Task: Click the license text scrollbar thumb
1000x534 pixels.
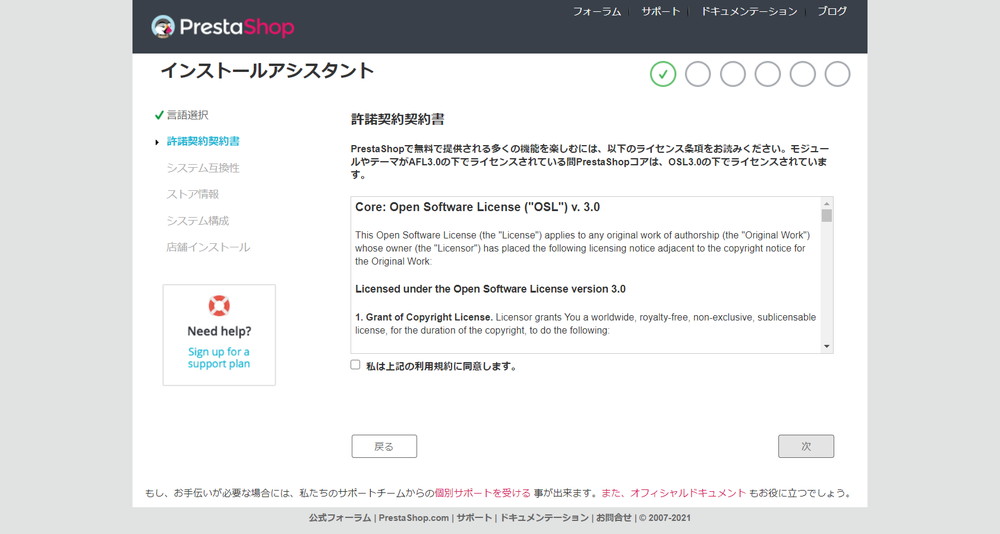Action: click(827, 216)
